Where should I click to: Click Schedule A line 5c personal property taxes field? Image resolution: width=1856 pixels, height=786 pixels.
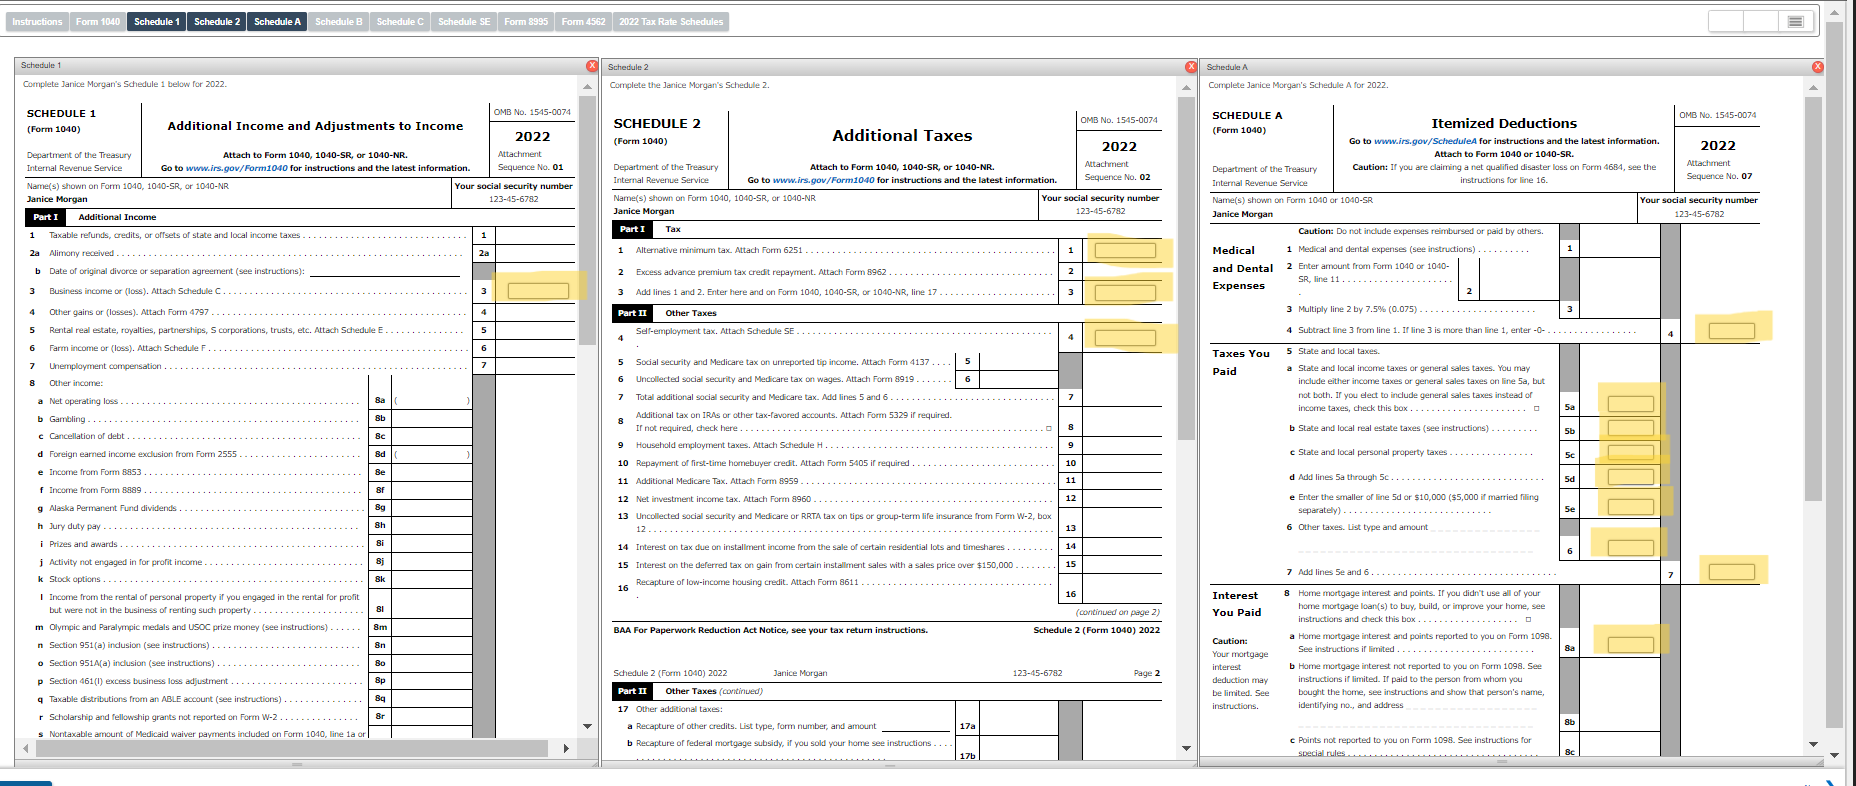click(1631, 452)
